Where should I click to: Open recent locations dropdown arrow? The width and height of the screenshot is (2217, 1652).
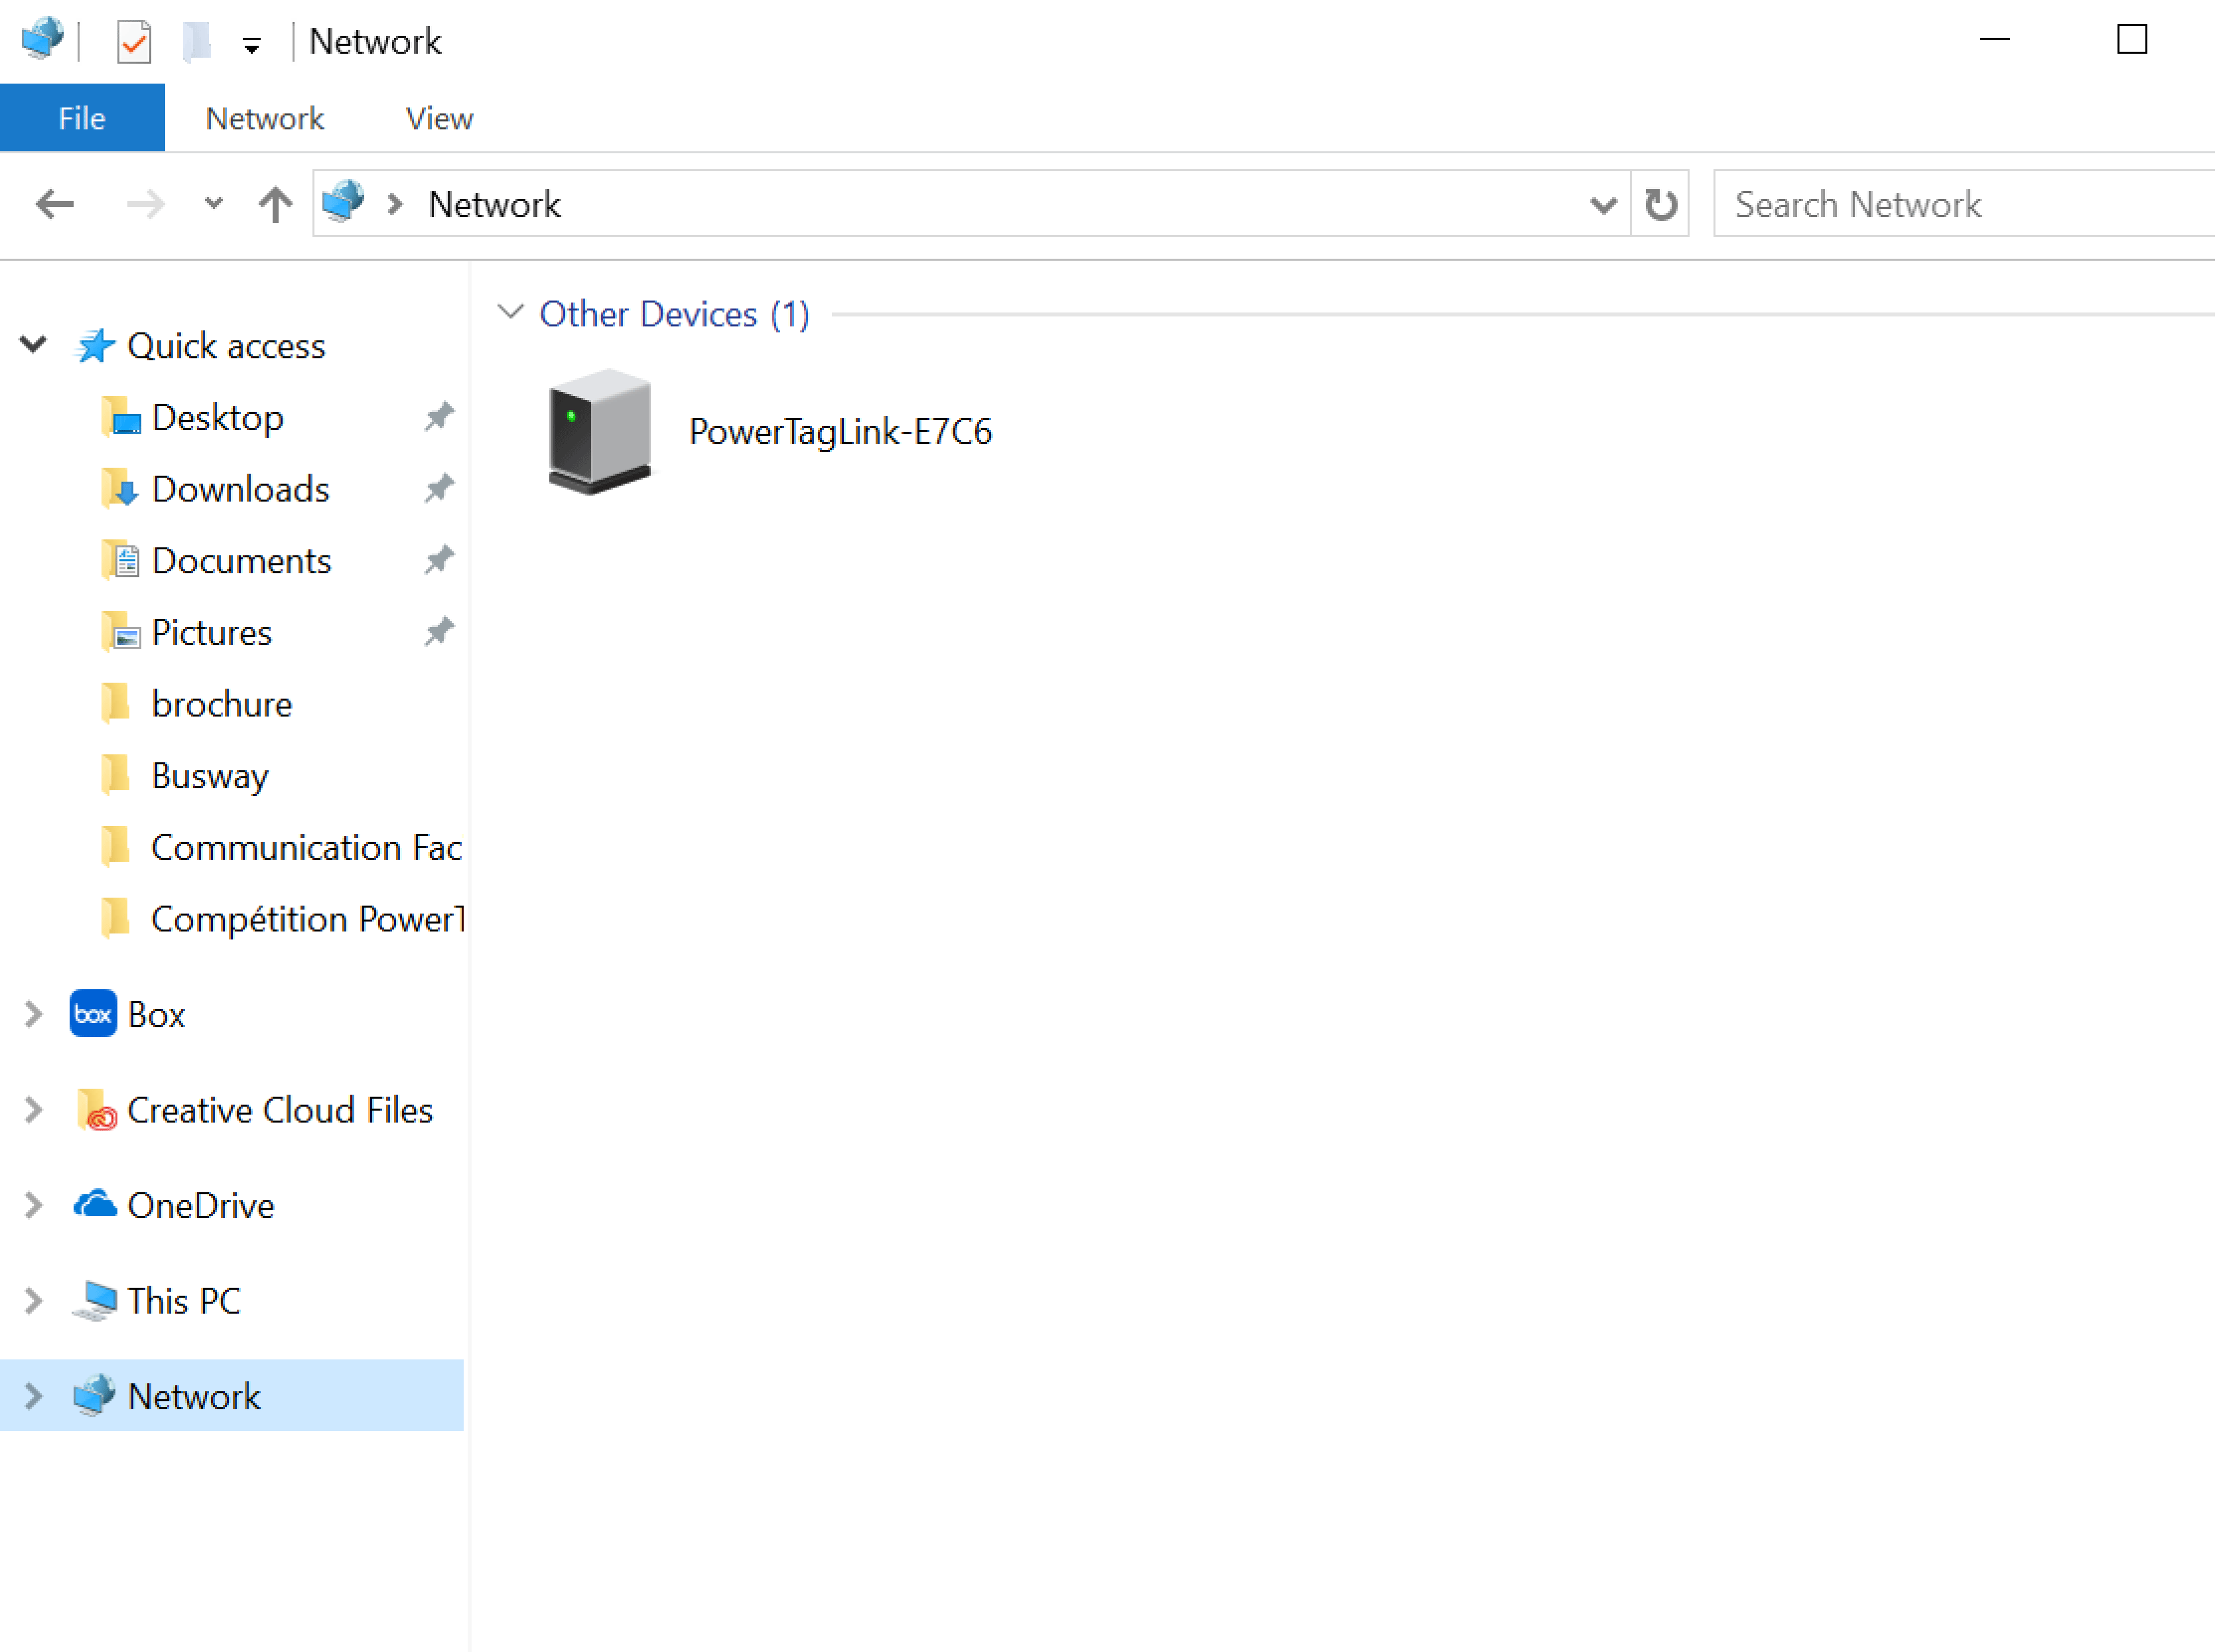point(213,204)
